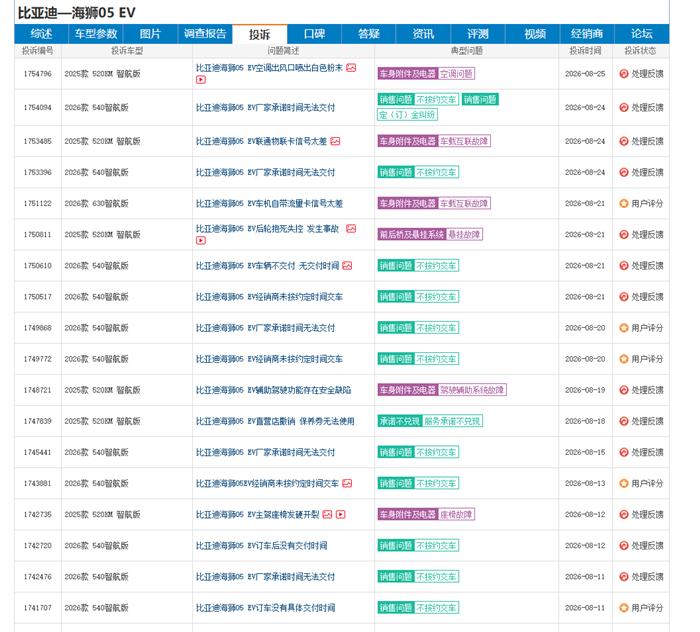Click the 空调问题 tag
The width and height of the screenshot is (700, 632).
point(456,74)
